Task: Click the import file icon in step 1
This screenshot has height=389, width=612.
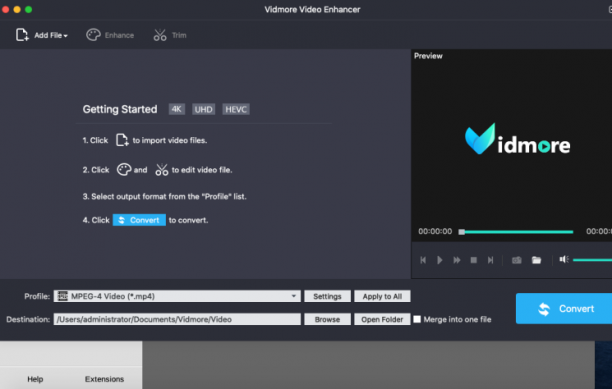Action: (x=122, y=140)
